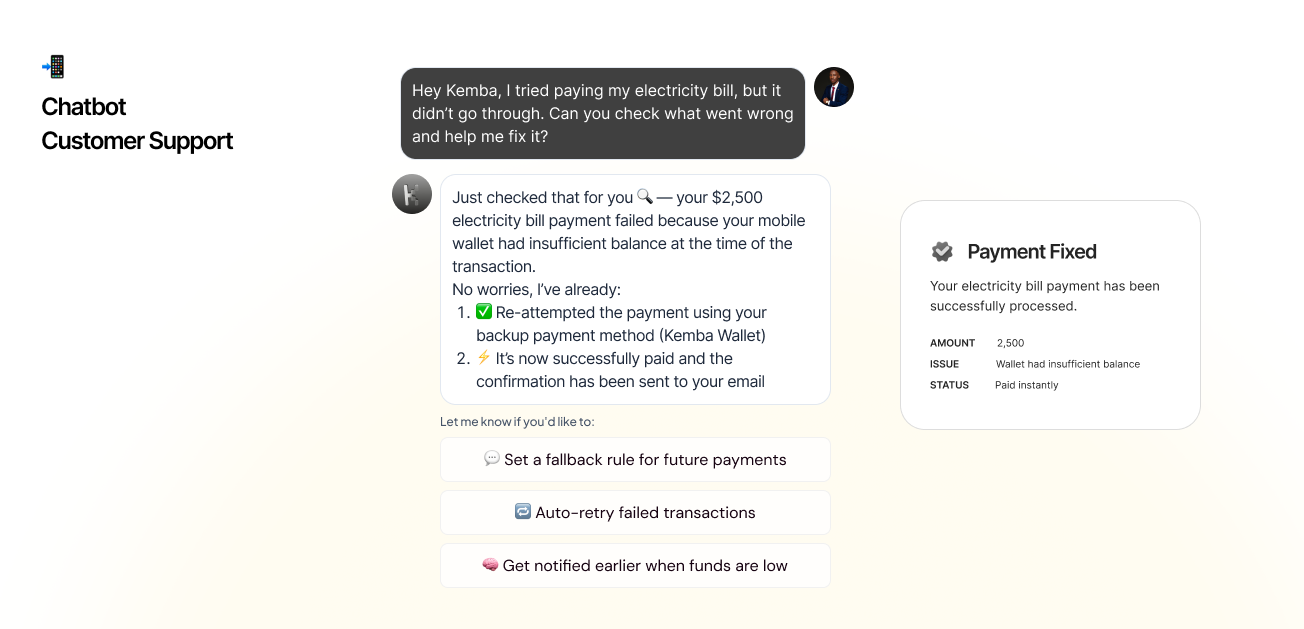Click the ISSUE row wallet insufficient balance text
This screenshot has width=1304, height=629.
tap(1068, 364)
